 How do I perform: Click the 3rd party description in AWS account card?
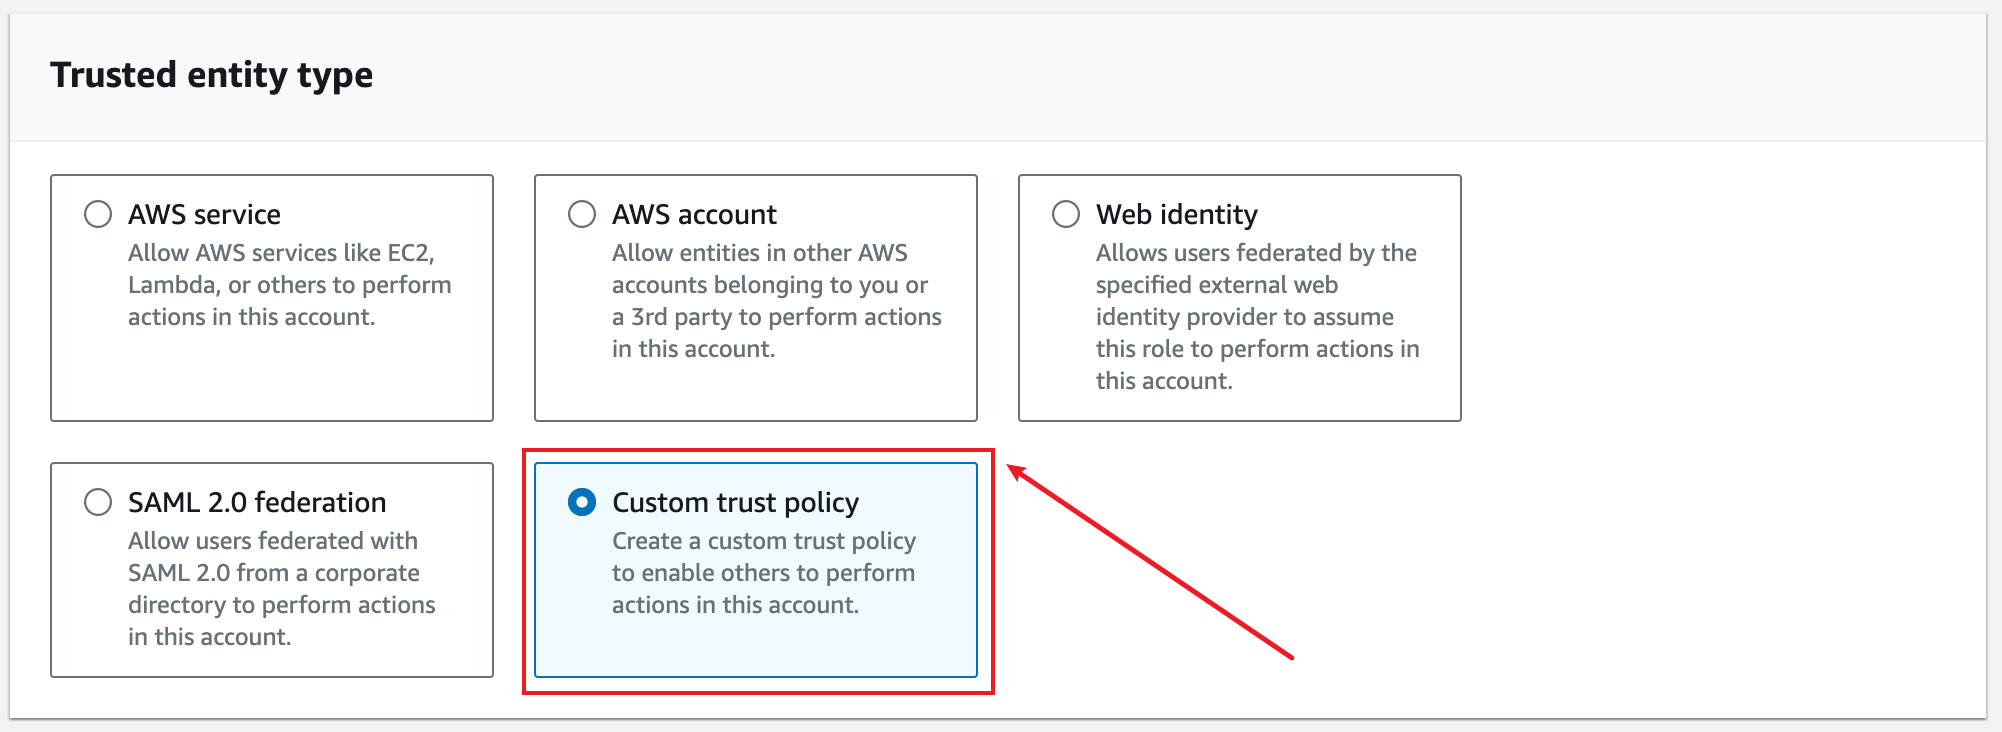click(777, 301)
